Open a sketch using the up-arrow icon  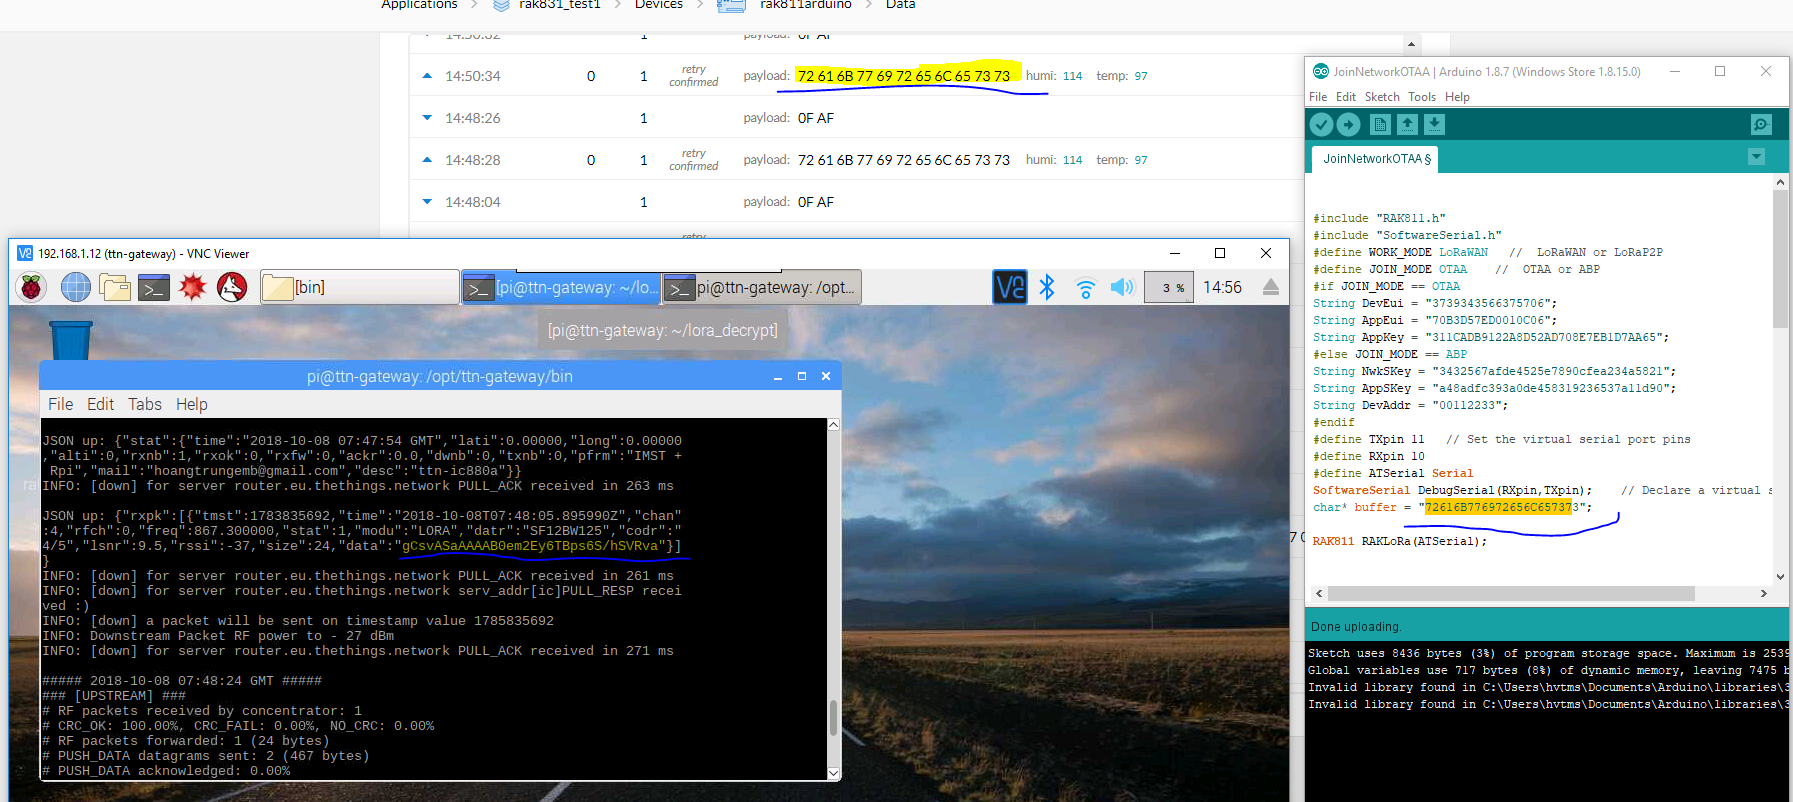[x=1407, y=124]
